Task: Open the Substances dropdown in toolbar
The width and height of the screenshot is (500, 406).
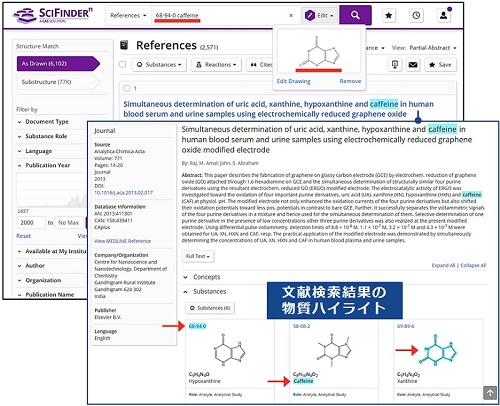Action: 159,64
